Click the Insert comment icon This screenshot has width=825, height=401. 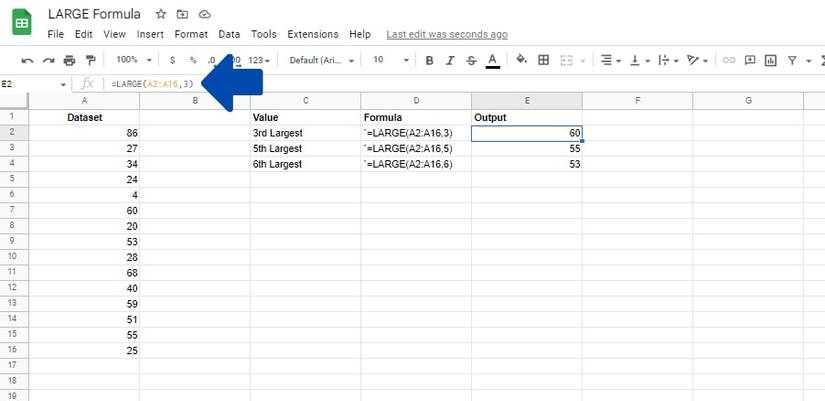point(750,61)
